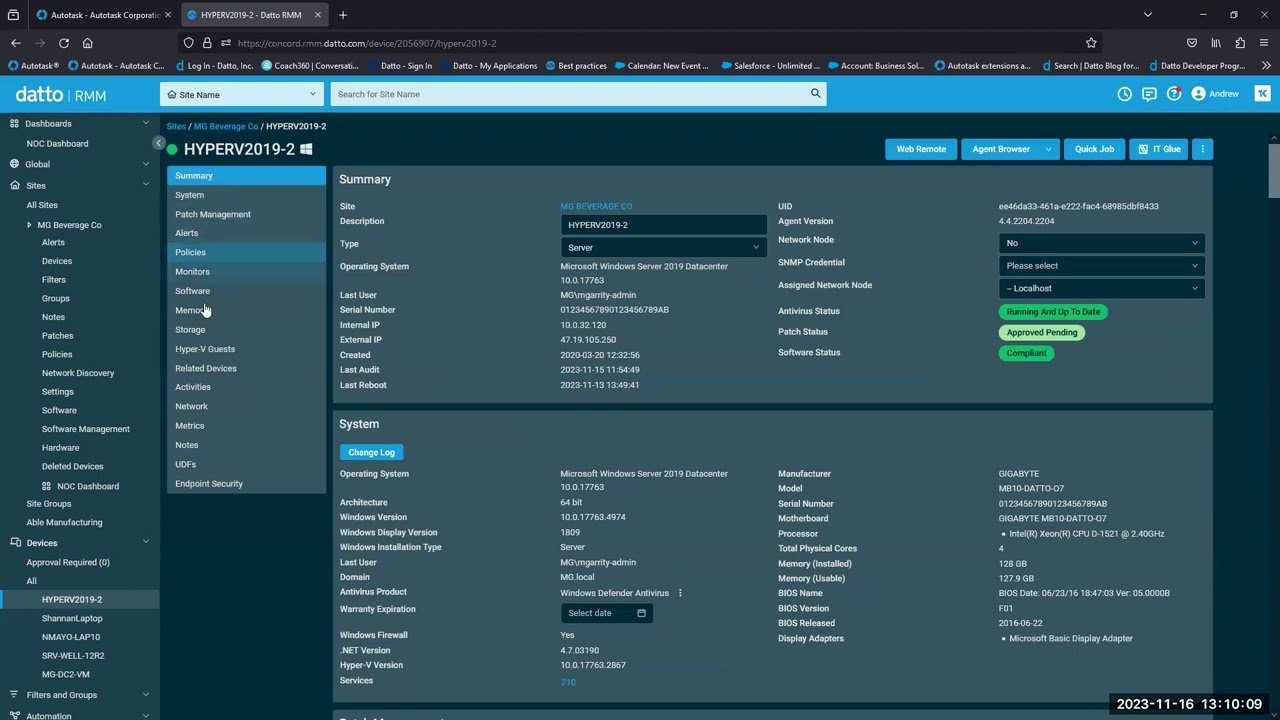Image resolution: width=1280 pixels, height=720 pixels.
Task: Open the Storage device menu item
Action: tap(246, 329)
